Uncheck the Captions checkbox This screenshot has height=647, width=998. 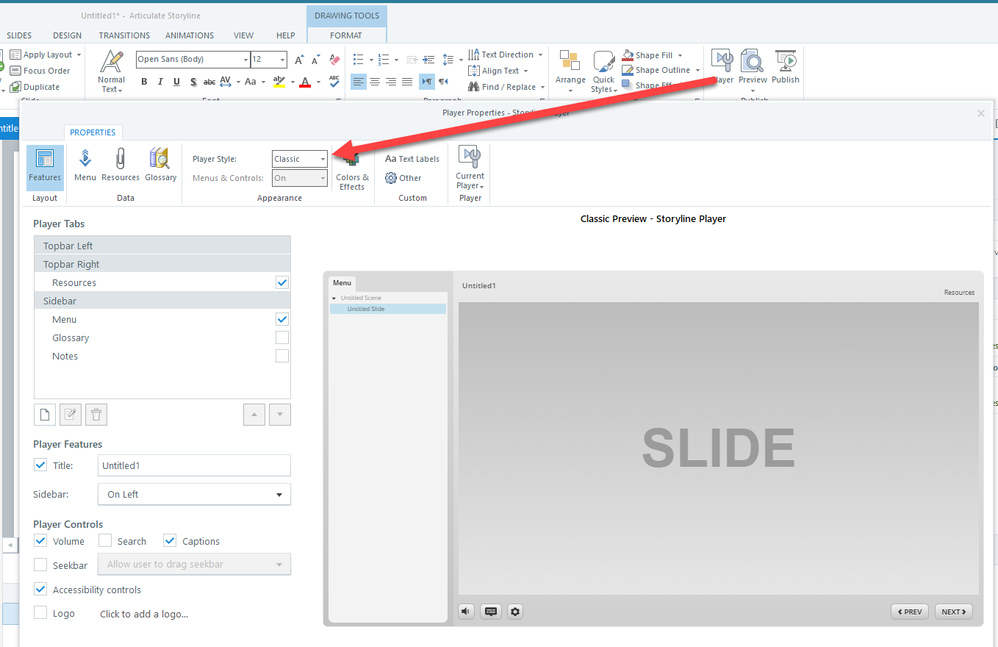[x=170, y=541]
